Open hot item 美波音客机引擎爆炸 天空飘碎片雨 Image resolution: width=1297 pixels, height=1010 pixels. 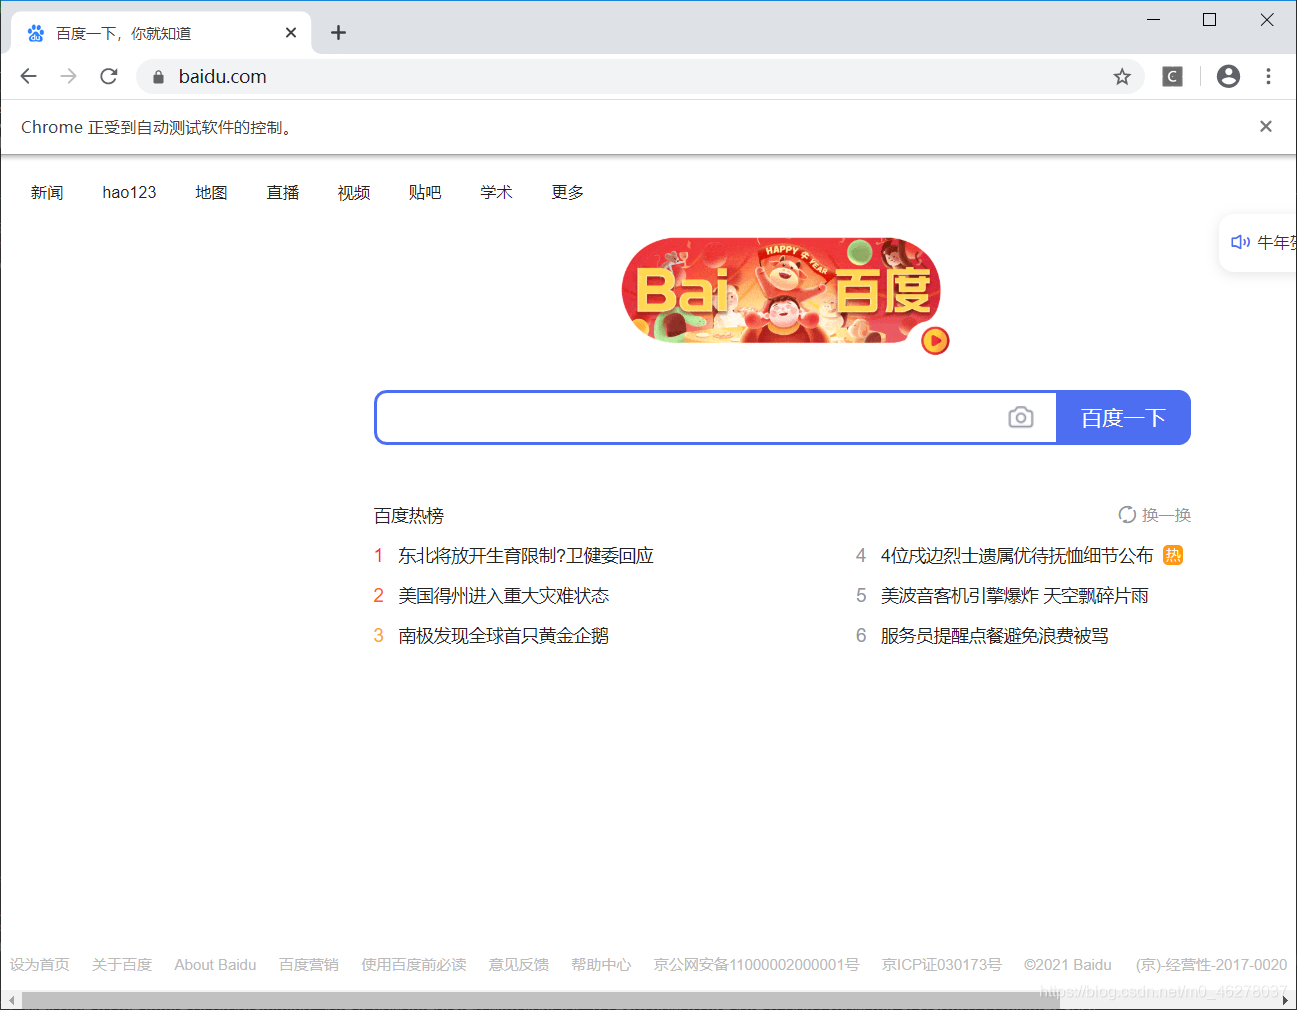[1014, 595]
